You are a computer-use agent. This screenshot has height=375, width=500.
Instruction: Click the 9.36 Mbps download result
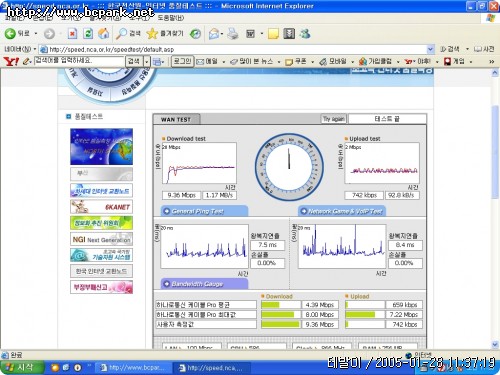point(181,195)
